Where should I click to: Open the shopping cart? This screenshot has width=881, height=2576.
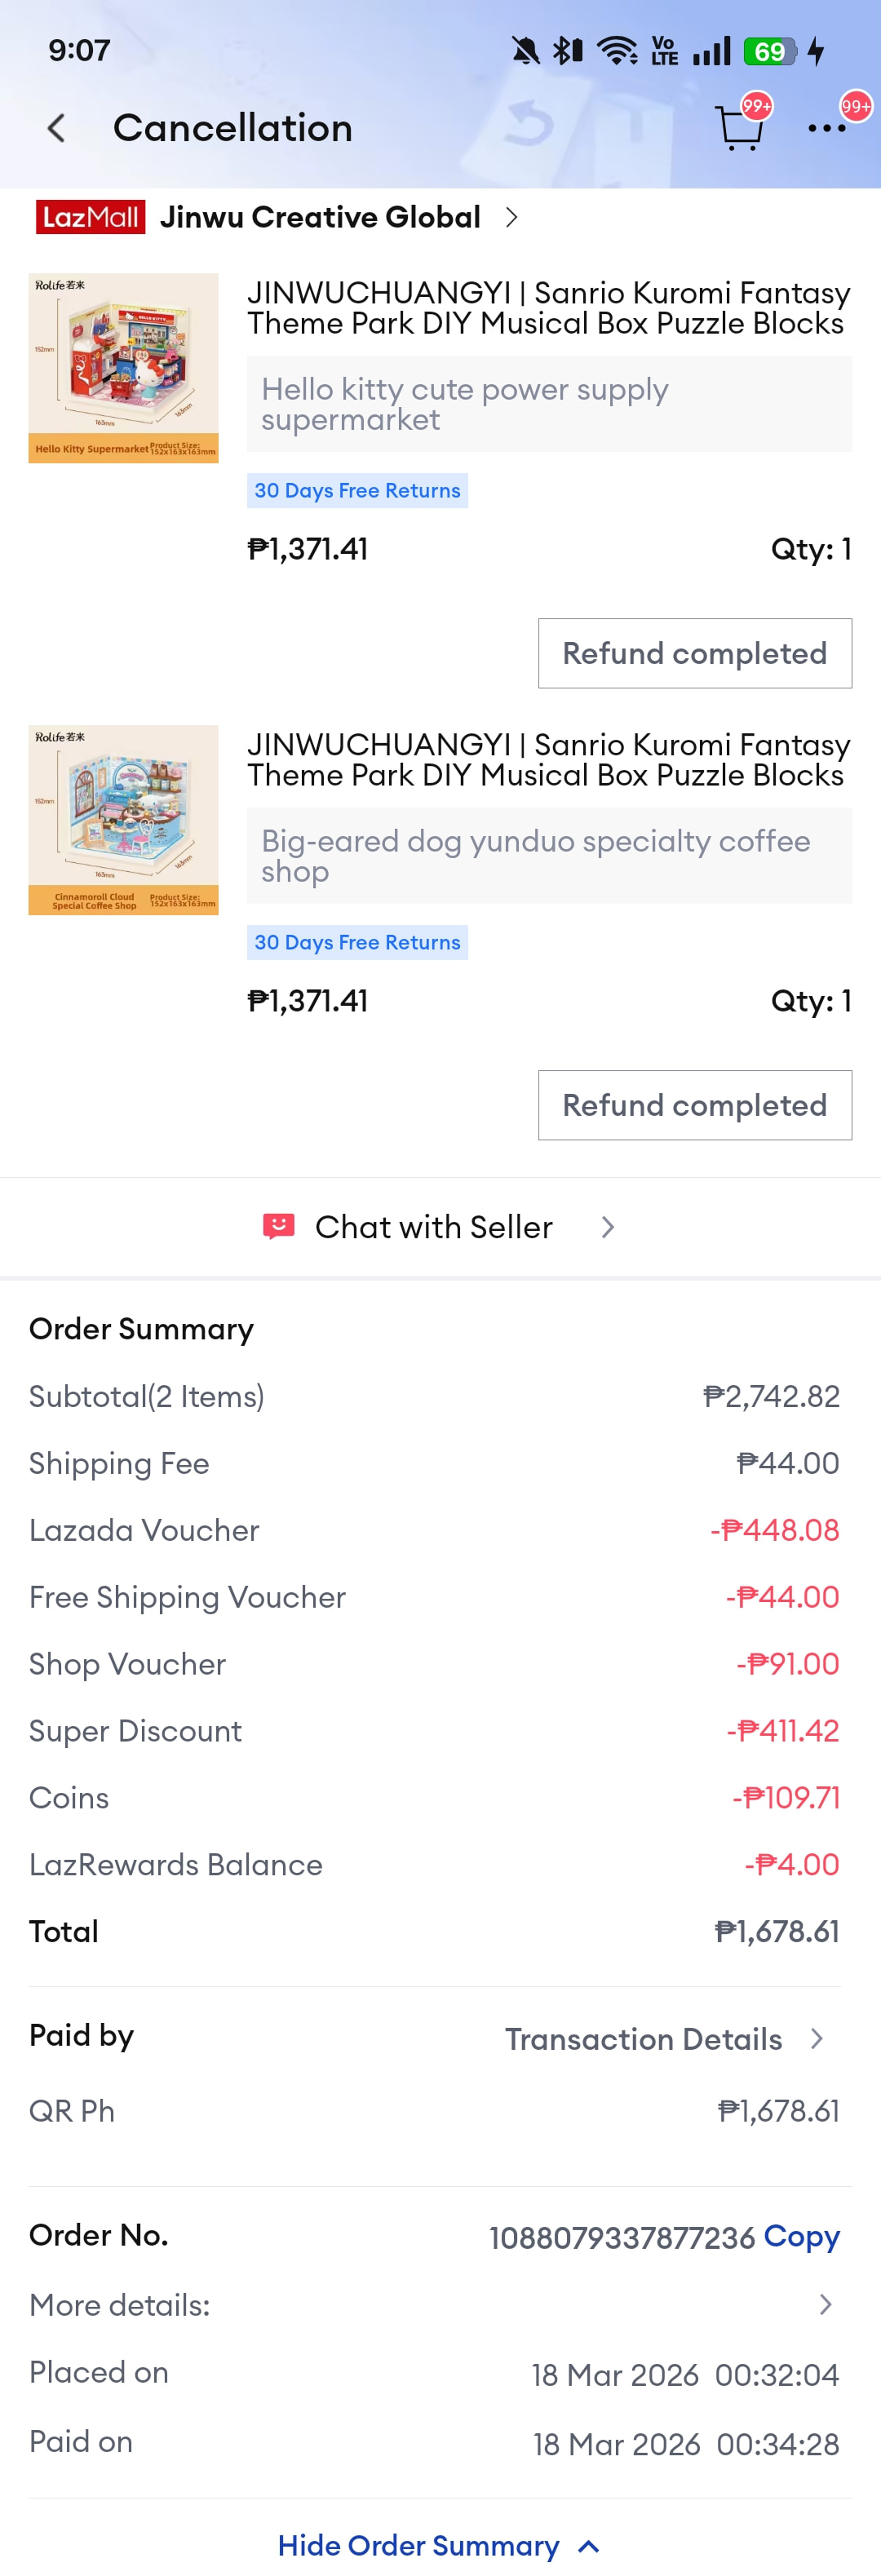point(739,128)
